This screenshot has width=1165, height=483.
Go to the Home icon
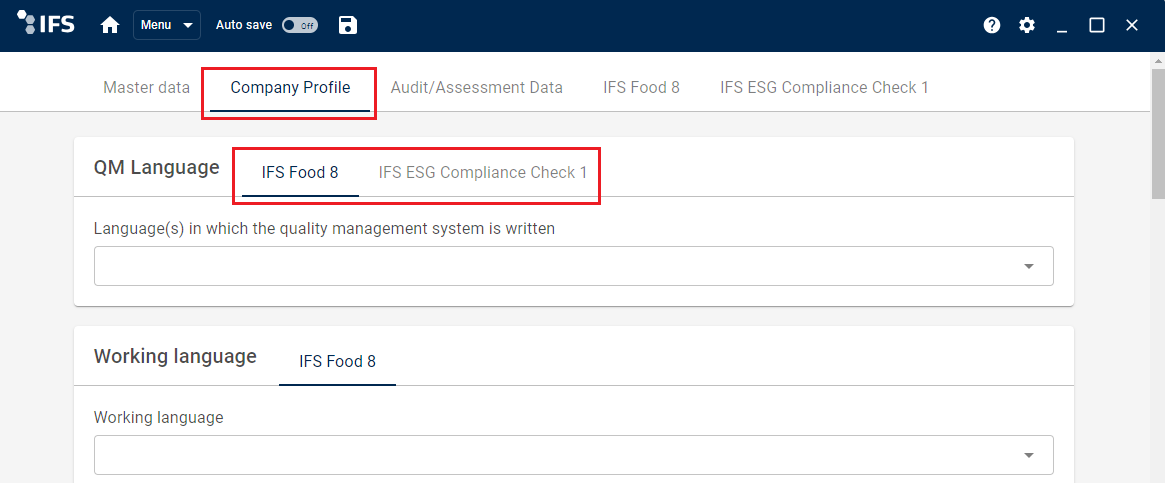(110, 25)
